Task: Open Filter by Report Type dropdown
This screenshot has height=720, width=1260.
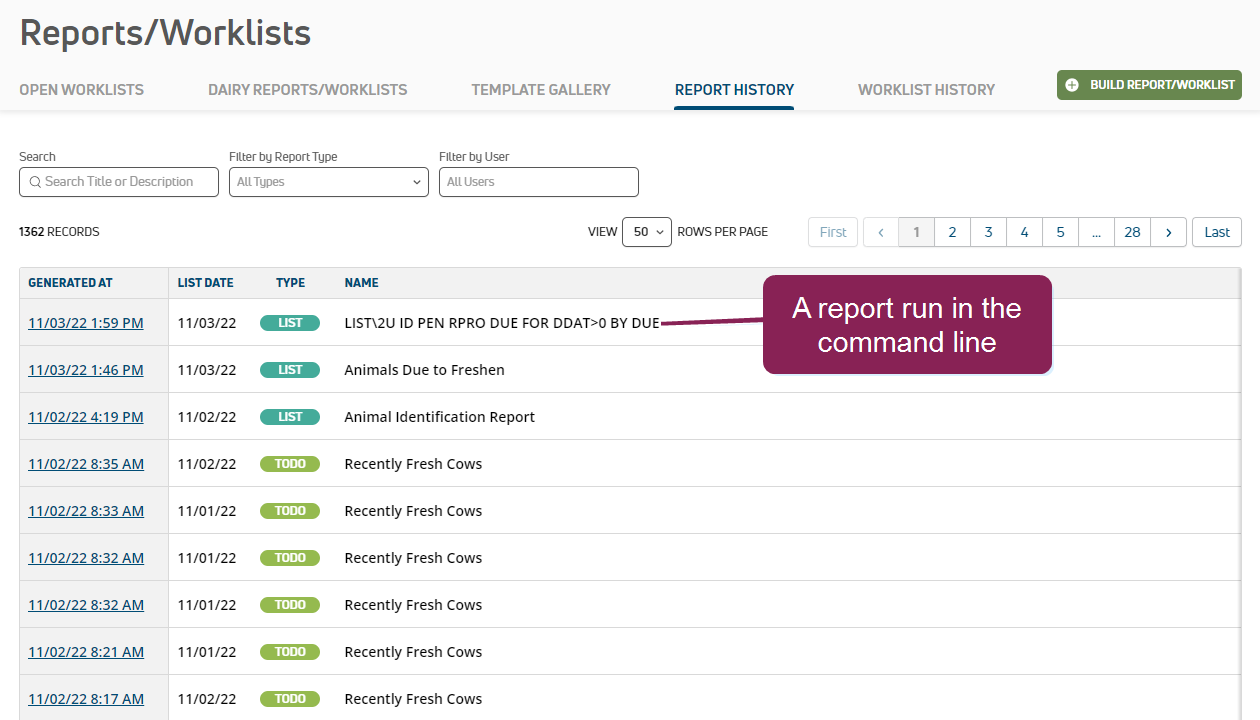Action: [x=328, y=182]
